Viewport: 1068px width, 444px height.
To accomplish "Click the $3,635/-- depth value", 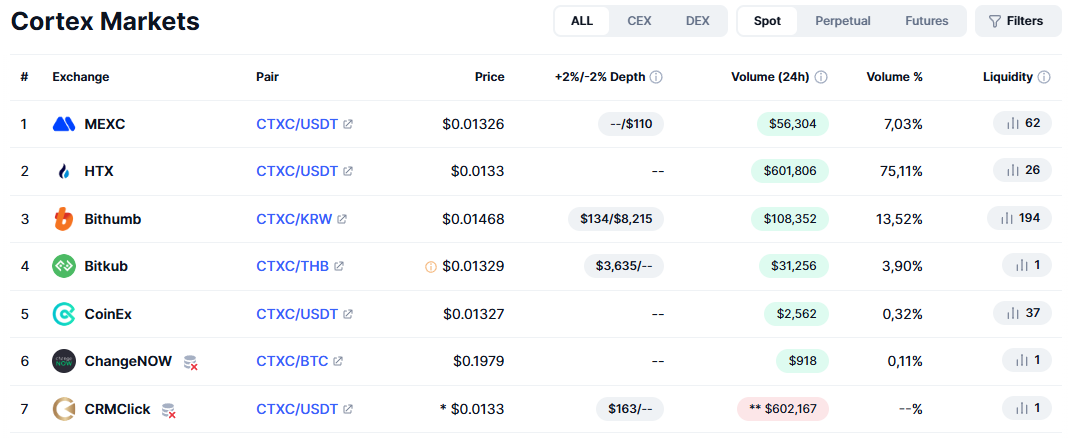I will point(624,266).
